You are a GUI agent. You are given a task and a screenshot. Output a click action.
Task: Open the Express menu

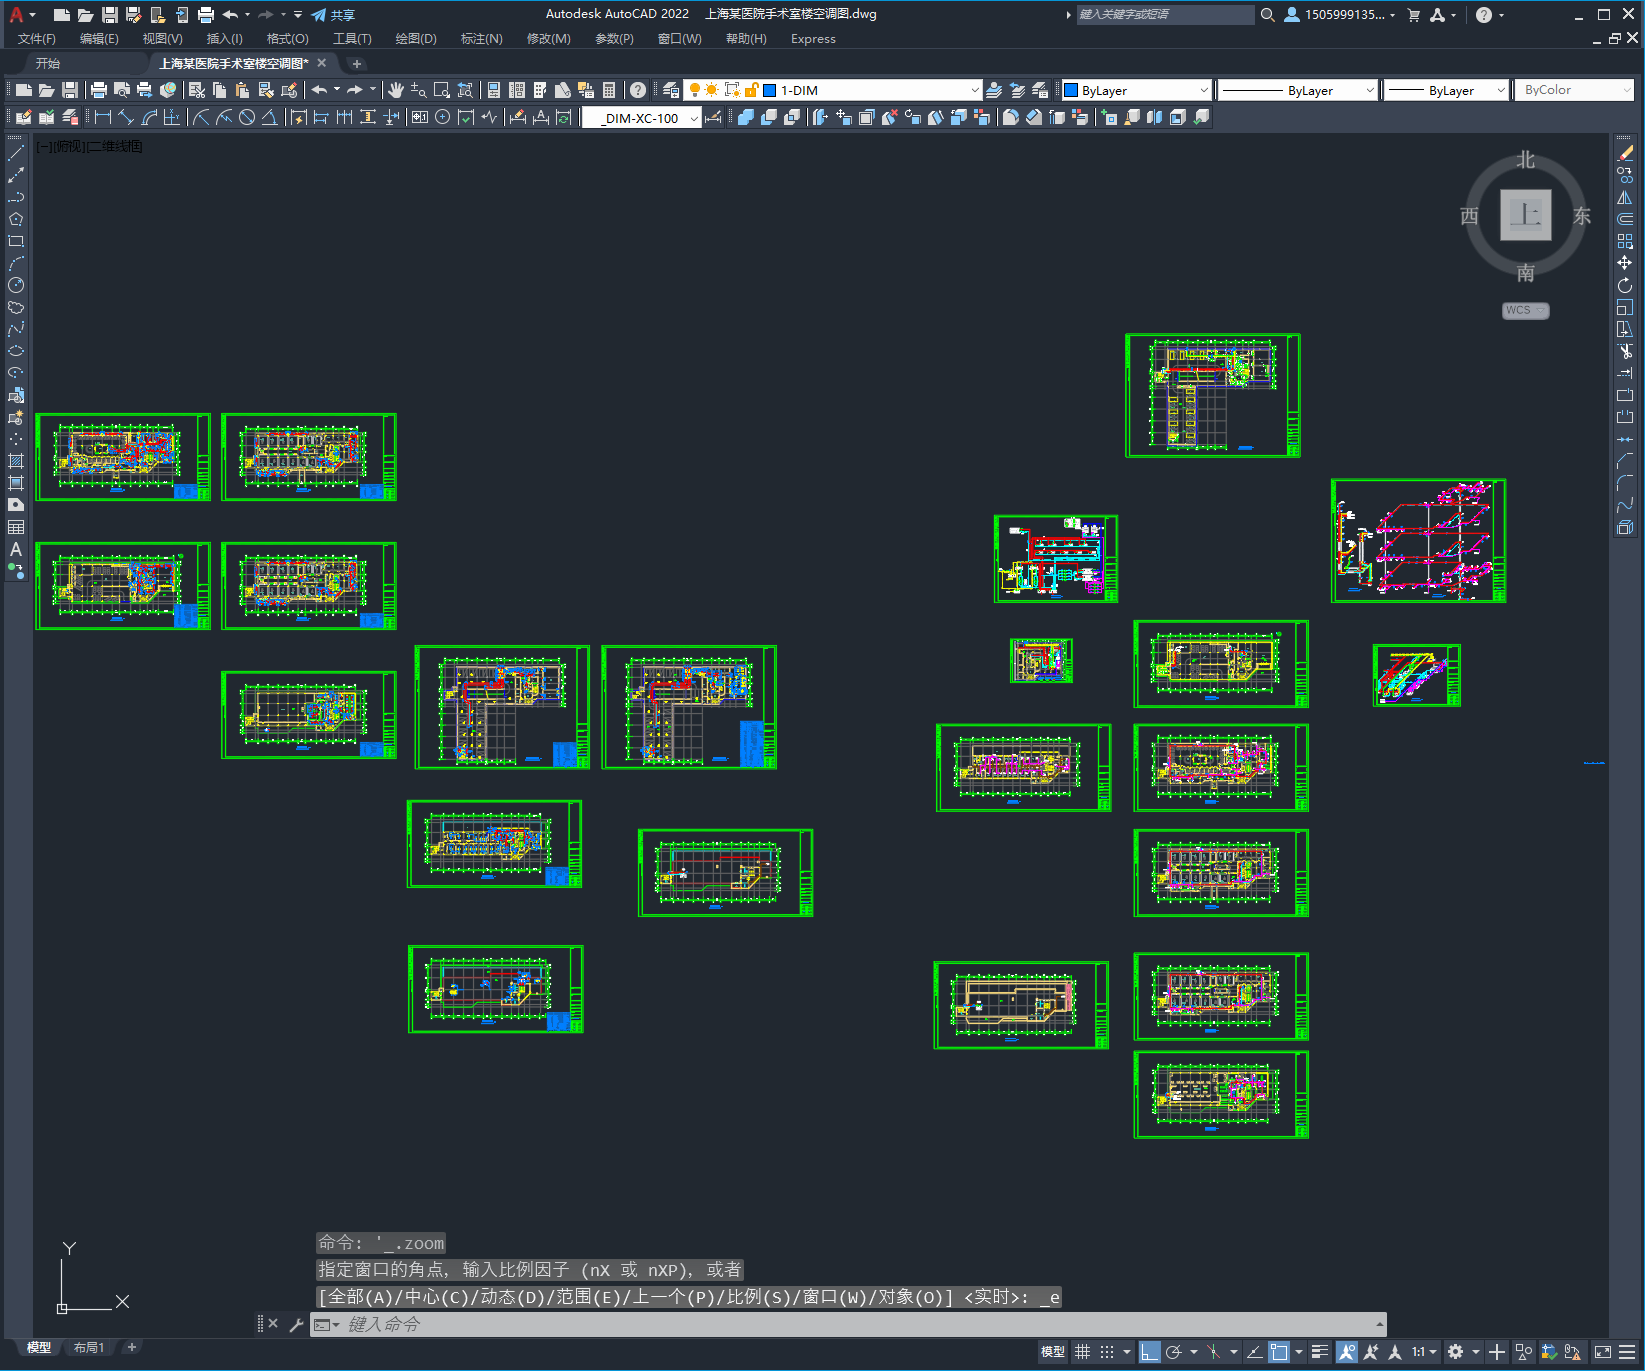(813, 39)
